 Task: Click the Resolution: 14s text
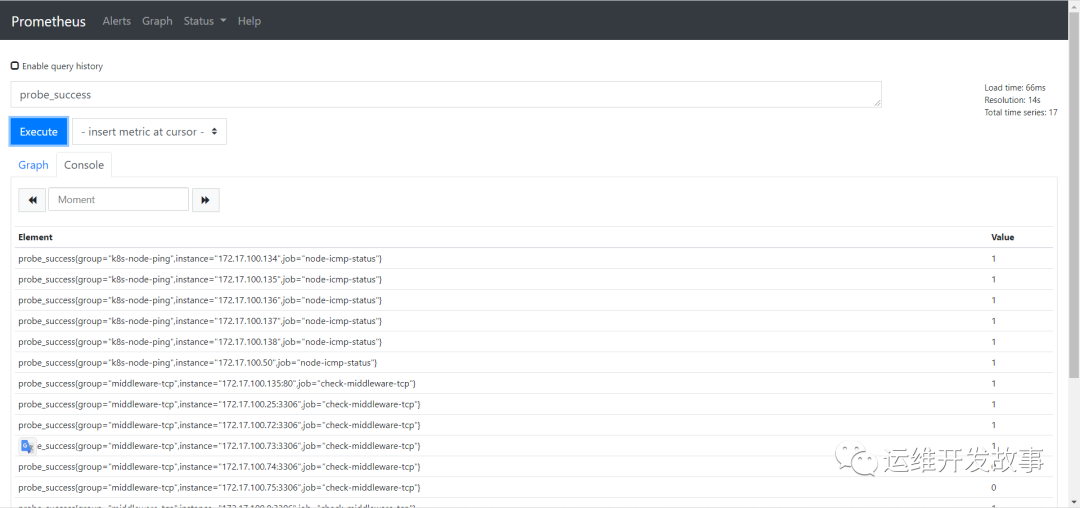pyautogui.click(x=1010, y=100)
